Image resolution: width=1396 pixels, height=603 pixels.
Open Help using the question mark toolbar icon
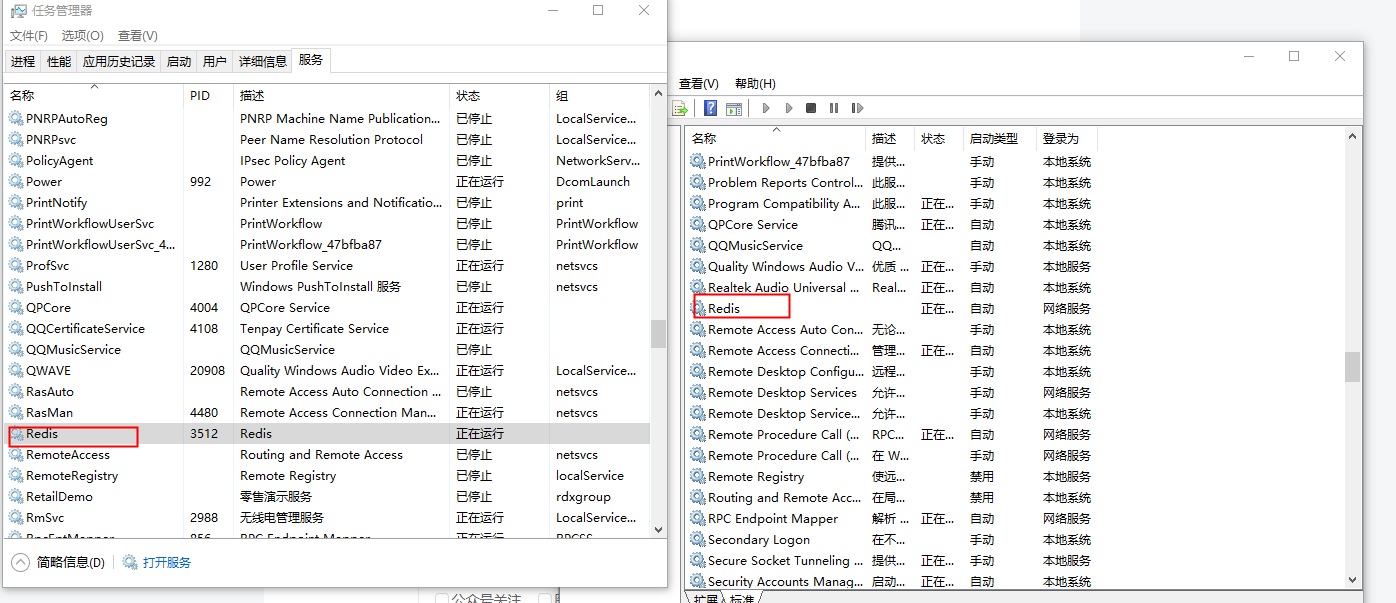[710, 108]
